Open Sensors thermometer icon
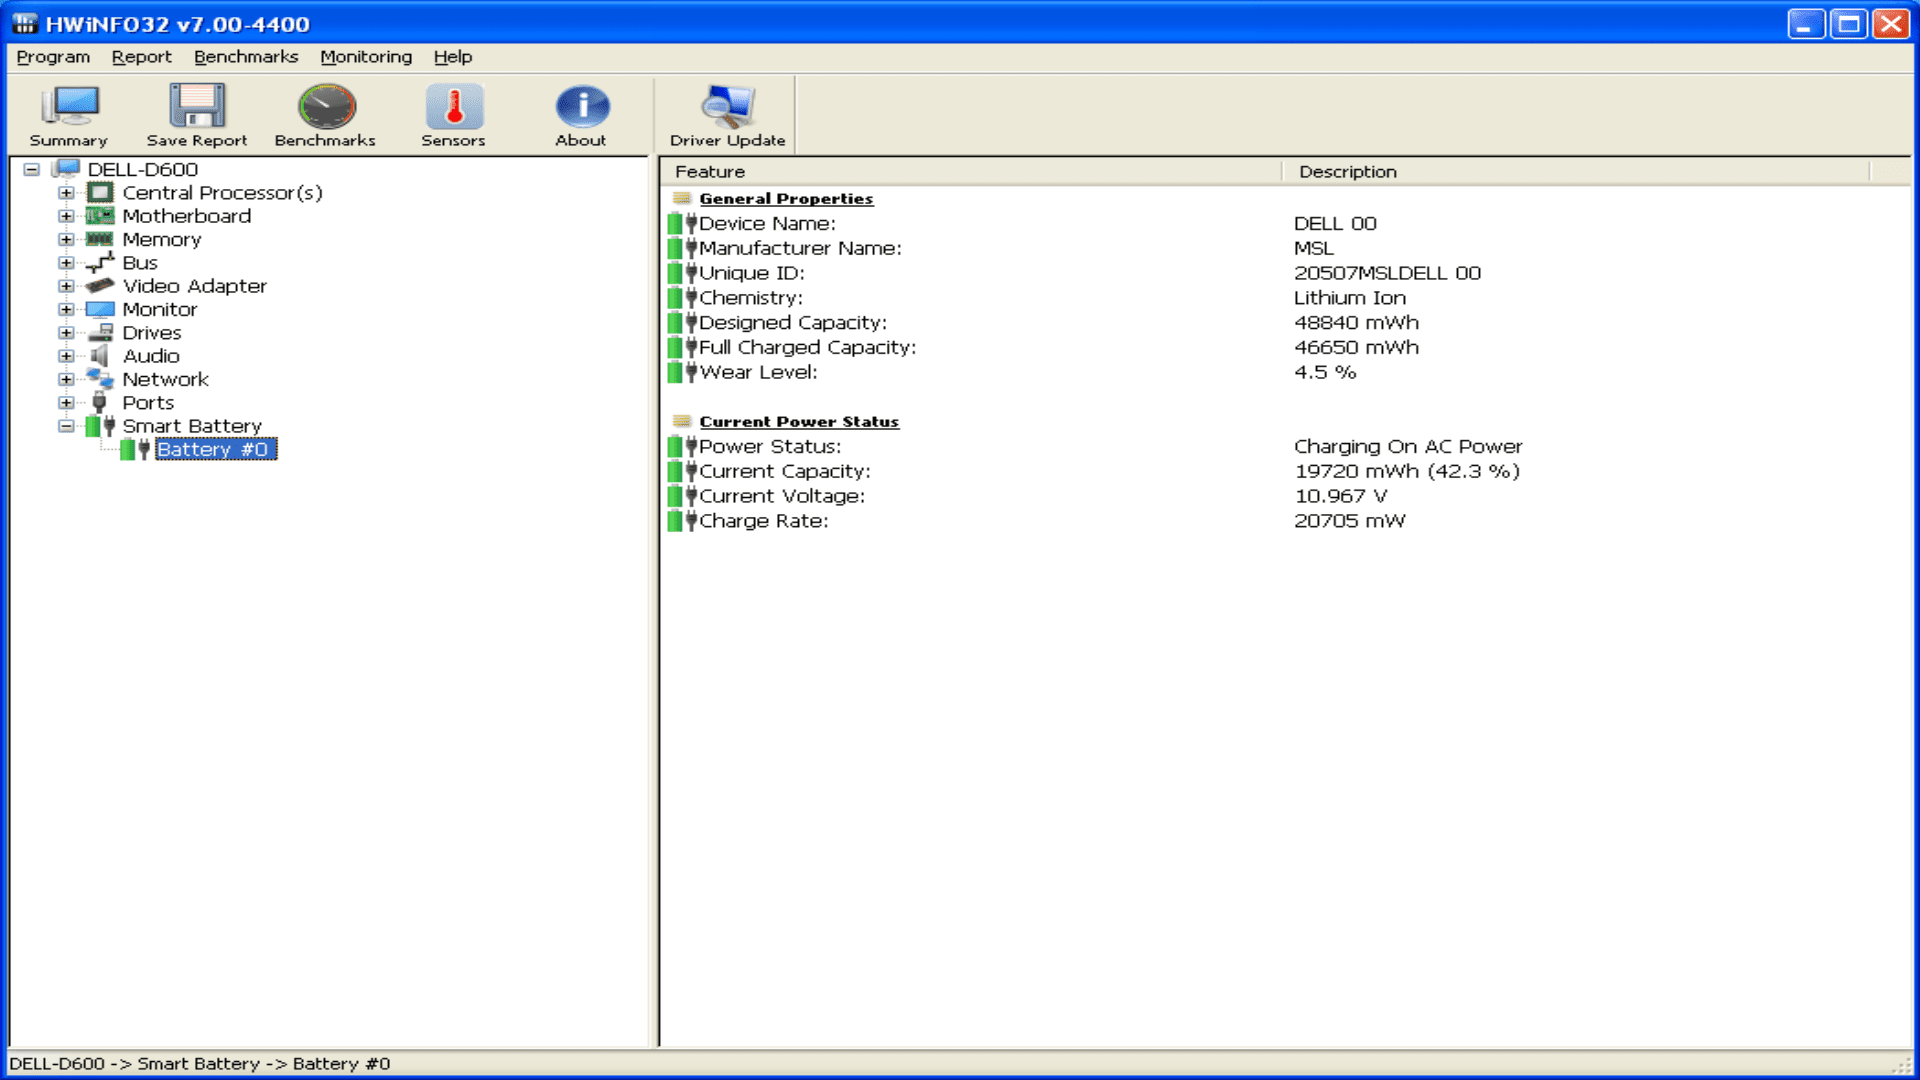 tap(453, 106)
